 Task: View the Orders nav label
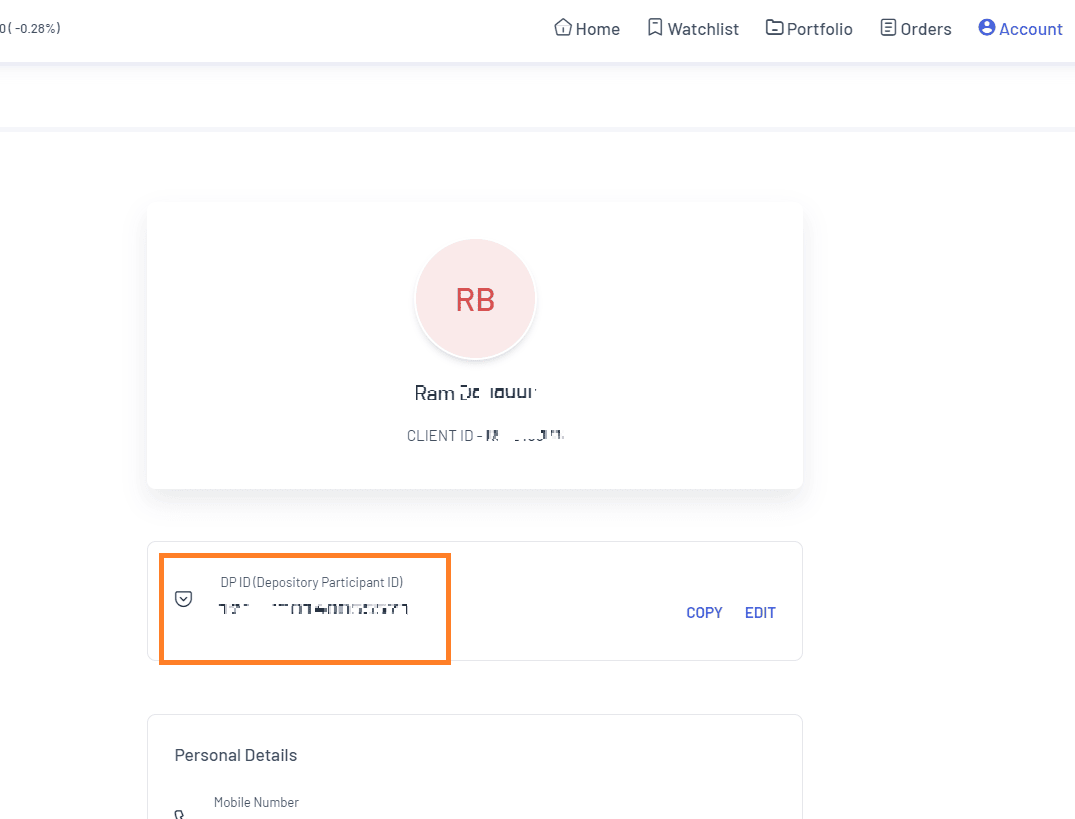(926, 29)
